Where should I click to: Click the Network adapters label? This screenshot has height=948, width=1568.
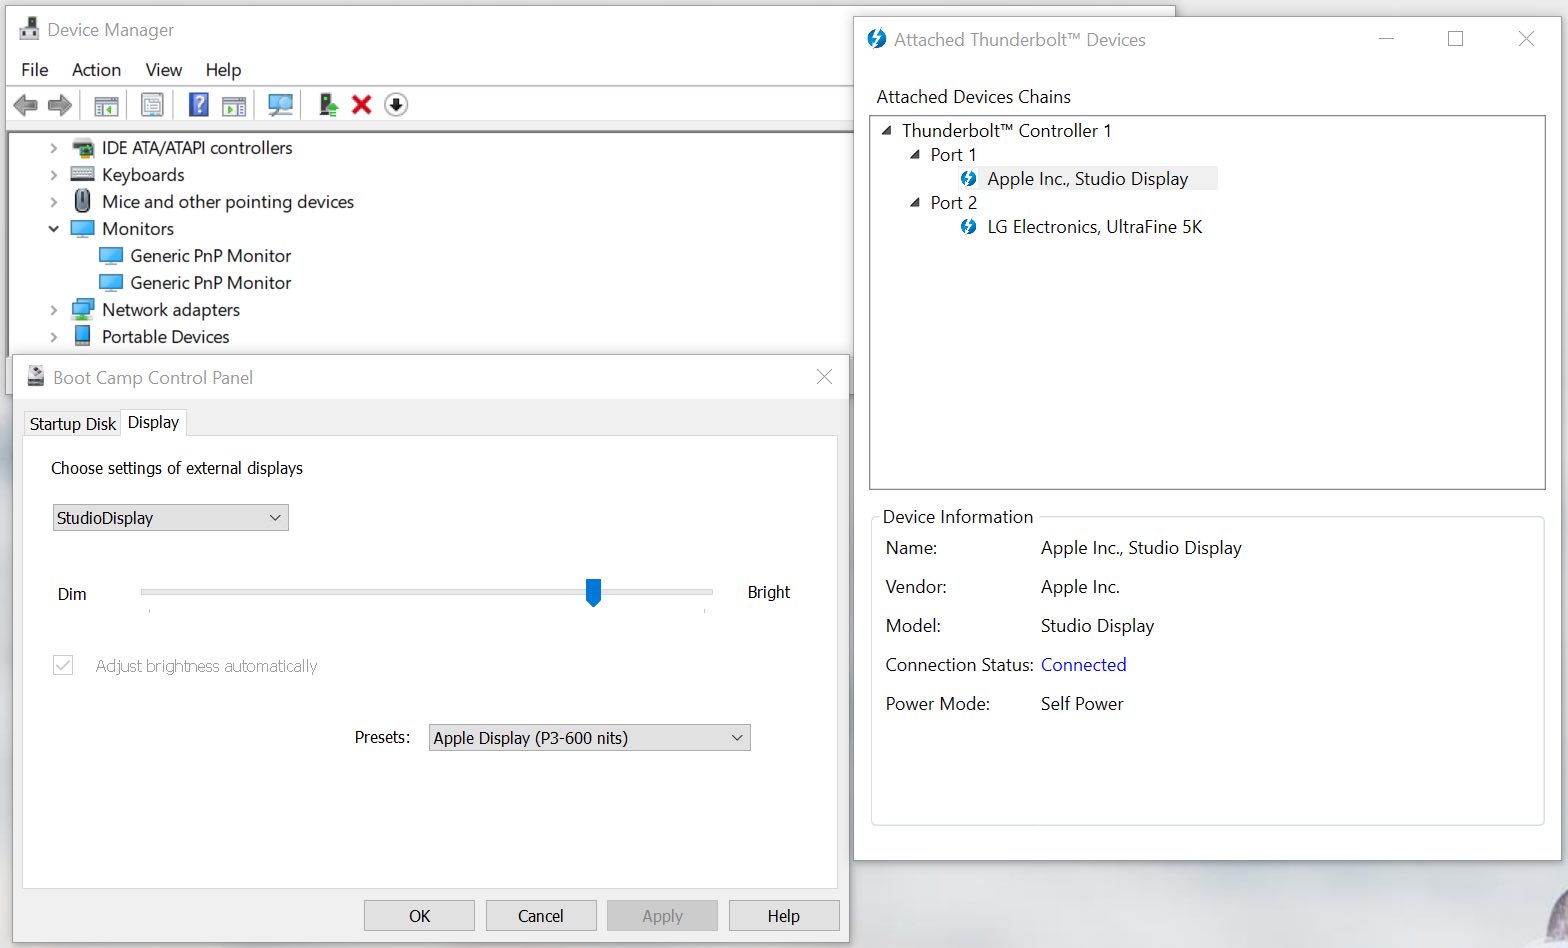pos(171,310)
